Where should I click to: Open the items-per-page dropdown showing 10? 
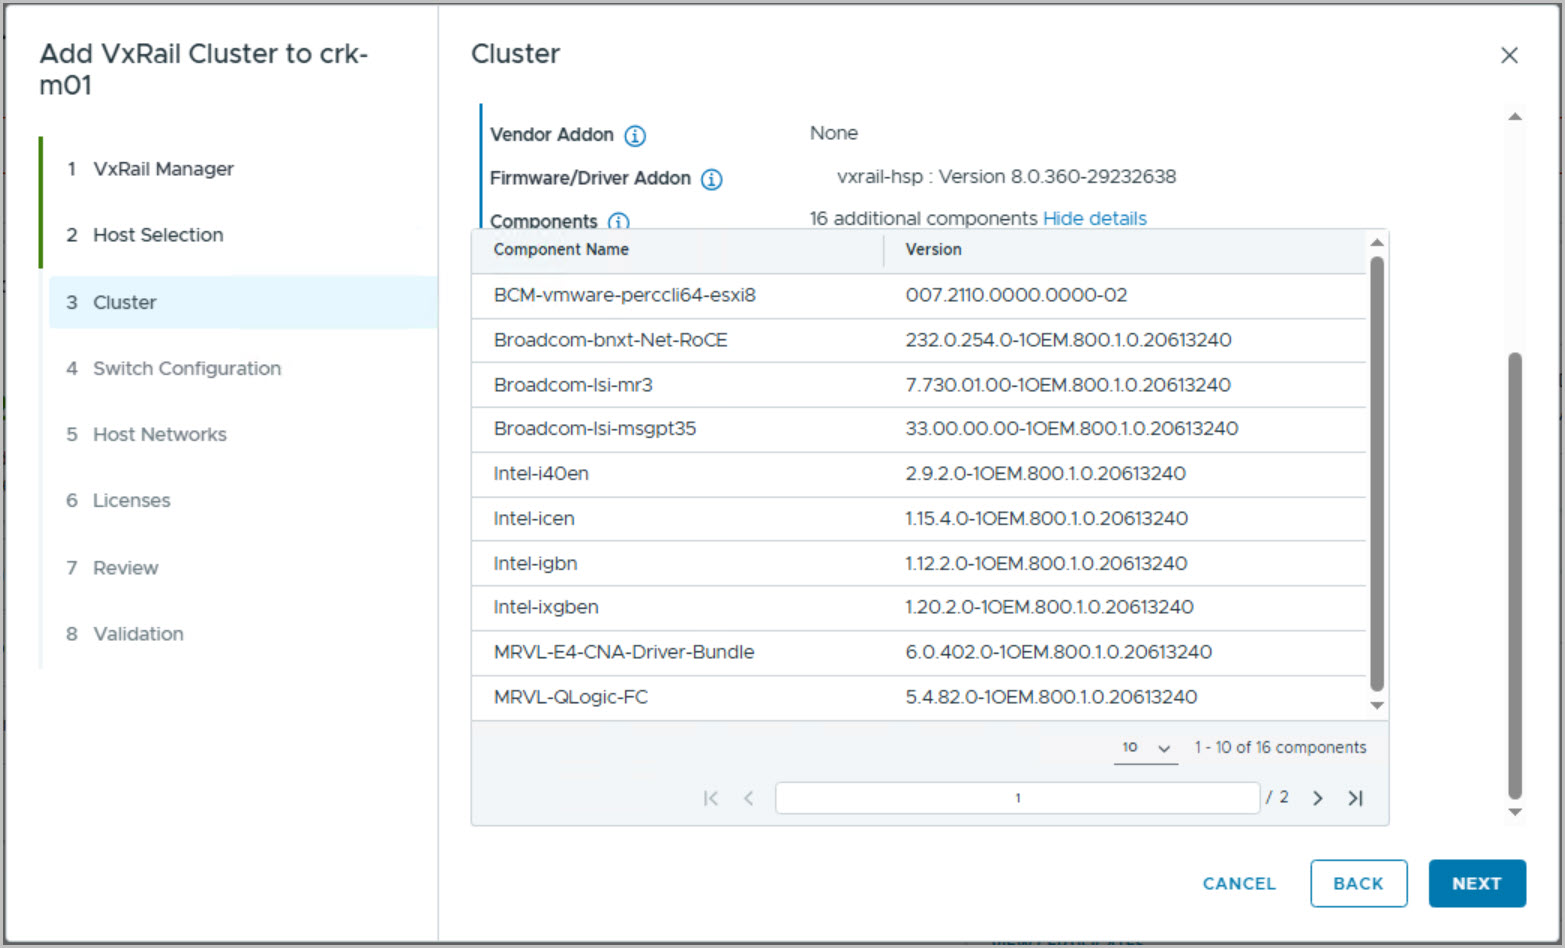pyautogui.click(x=1145, y=748)
